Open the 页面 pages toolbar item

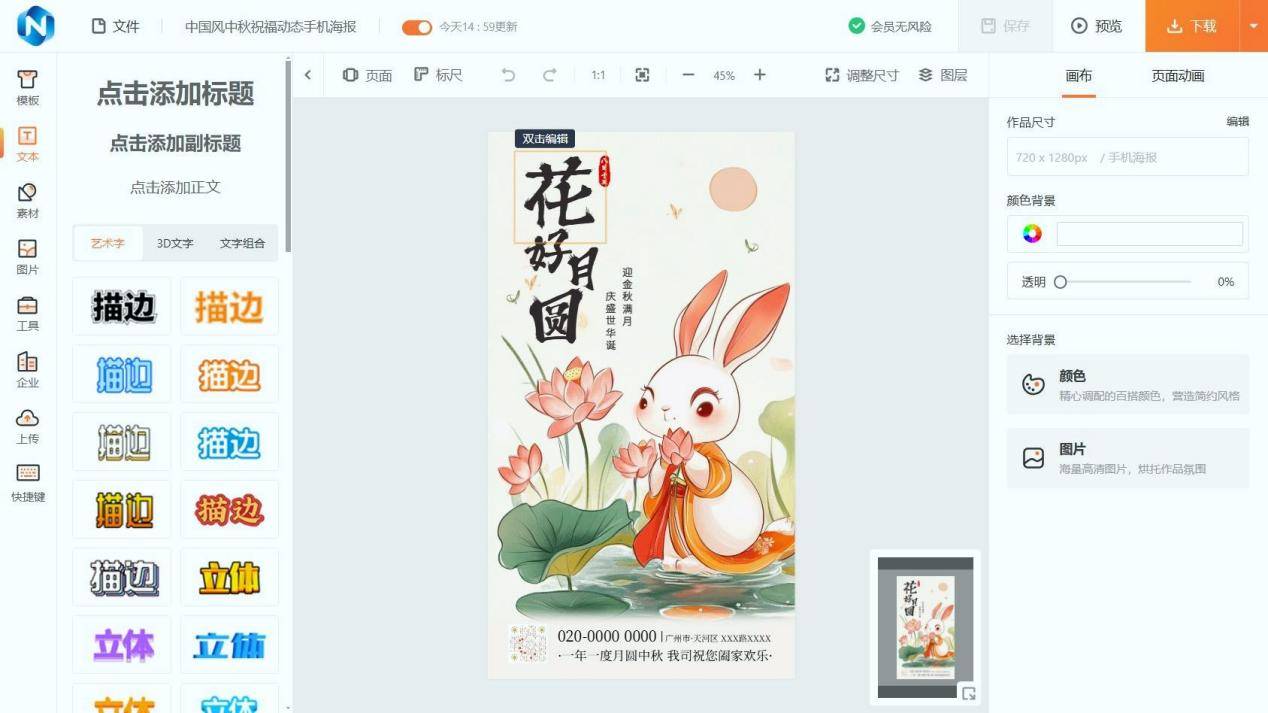pos(367,75)
